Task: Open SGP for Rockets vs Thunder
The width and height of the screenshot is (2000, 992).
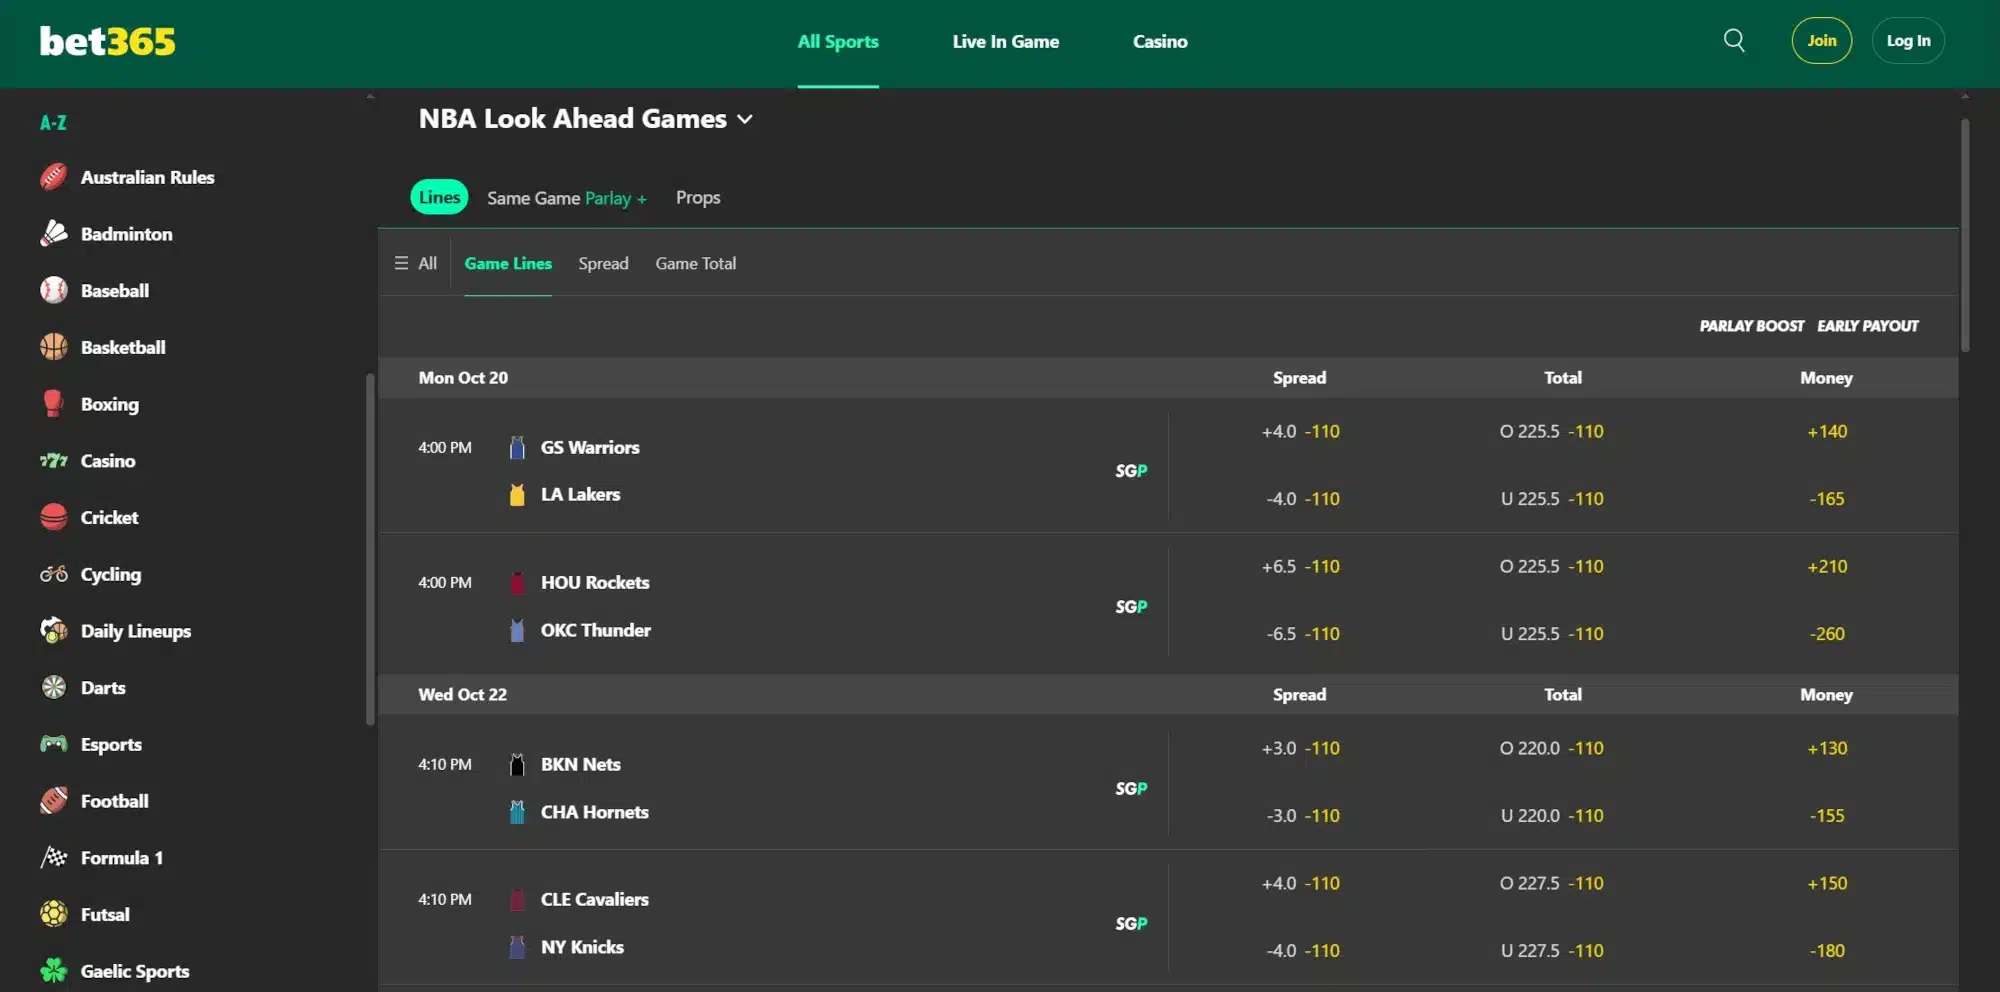Action: pos(1131,607)
